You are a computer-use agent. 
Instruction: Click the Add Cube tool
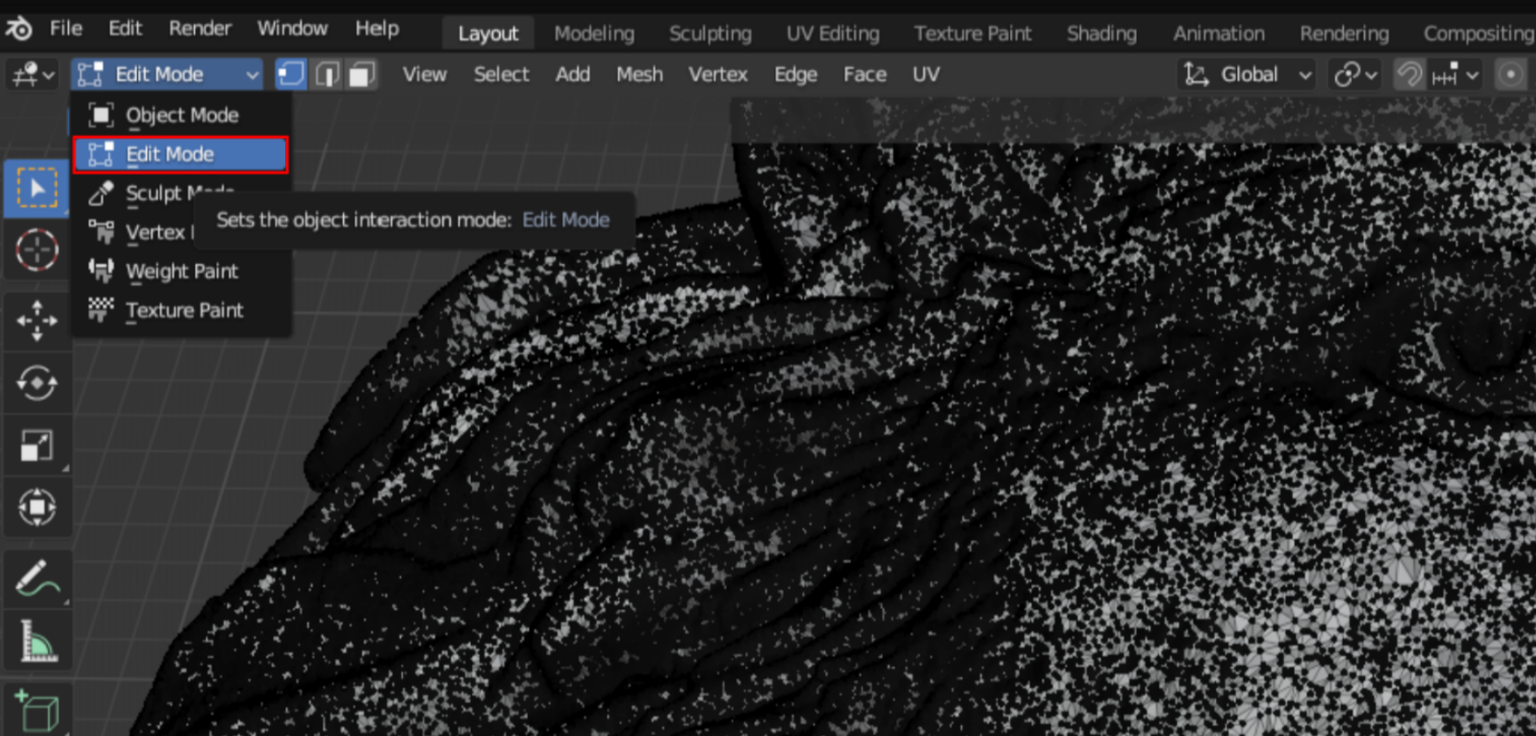click(37, 710)
